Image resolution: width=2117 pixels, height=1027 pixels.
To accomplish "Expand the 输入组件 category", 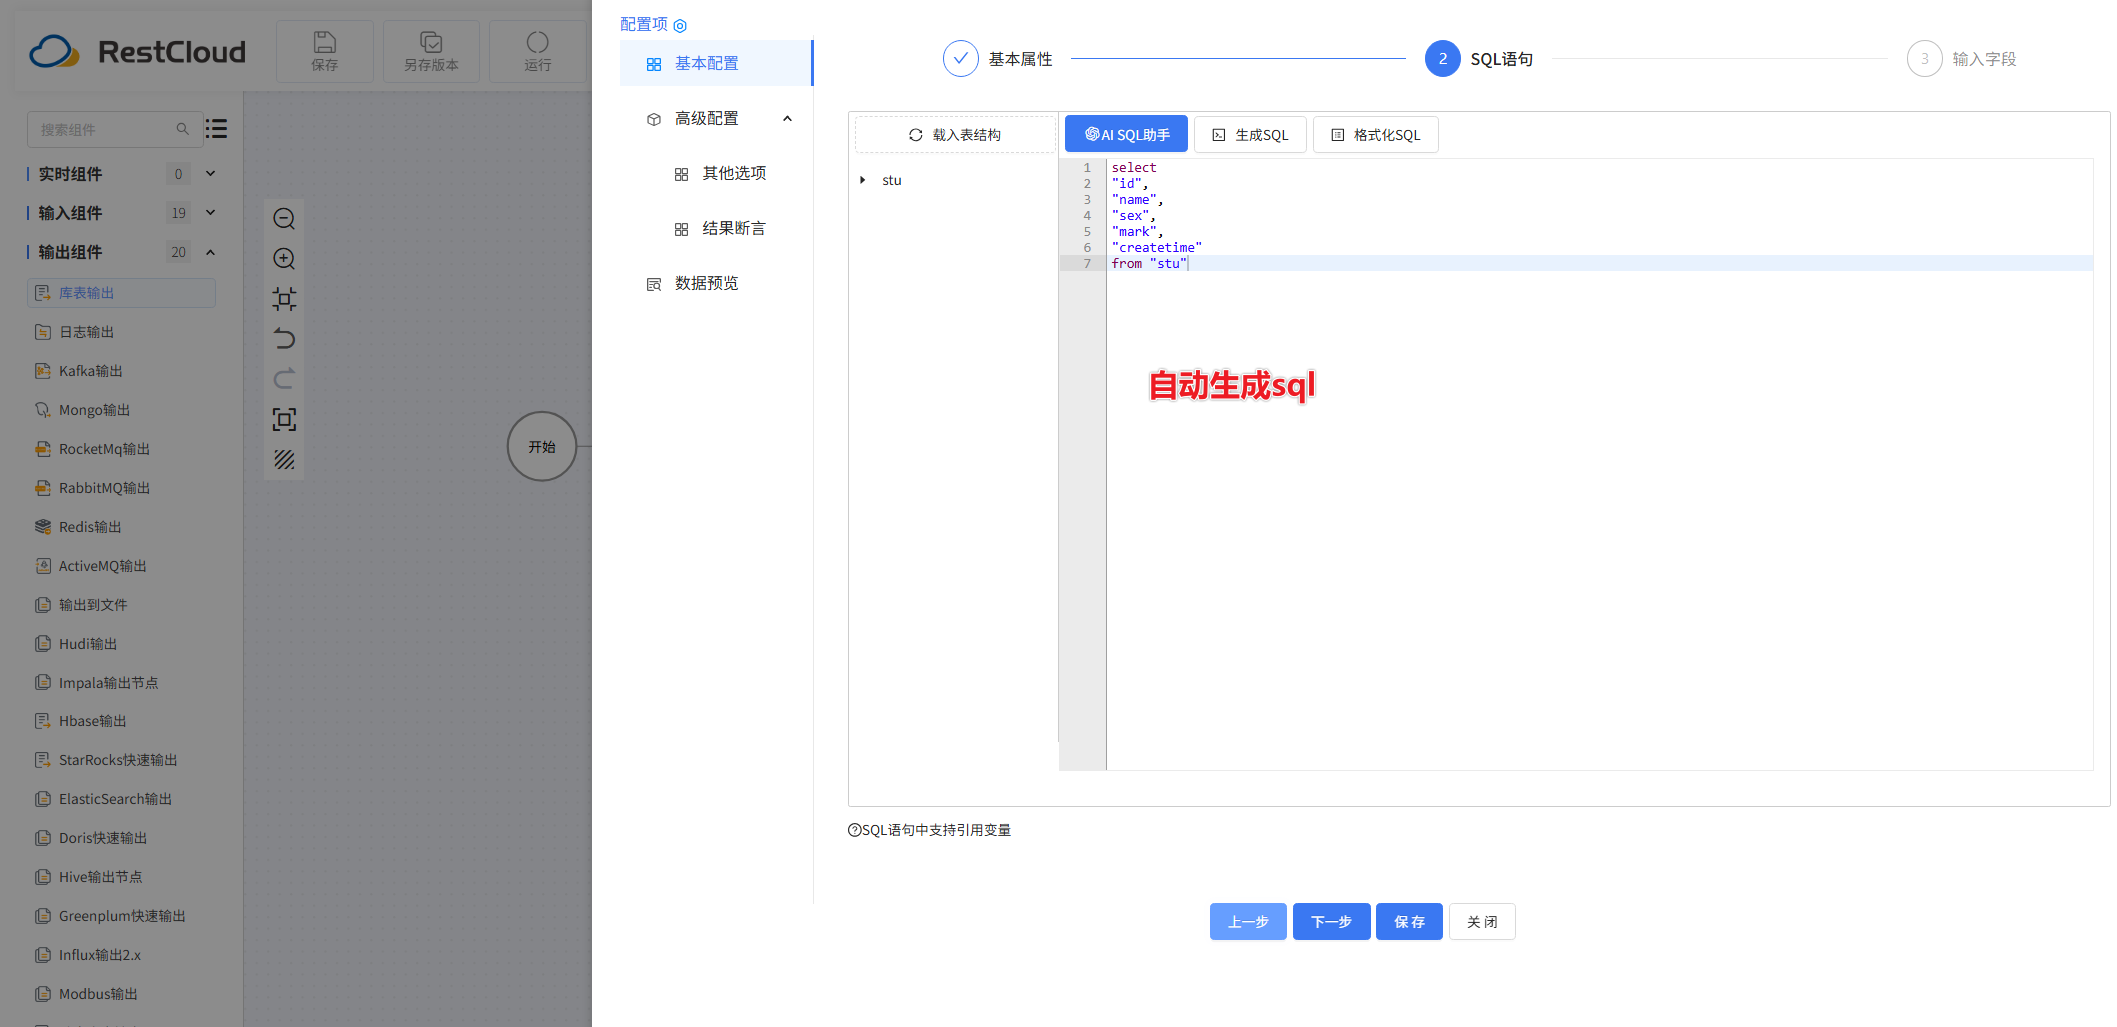I will pos(210,212).
